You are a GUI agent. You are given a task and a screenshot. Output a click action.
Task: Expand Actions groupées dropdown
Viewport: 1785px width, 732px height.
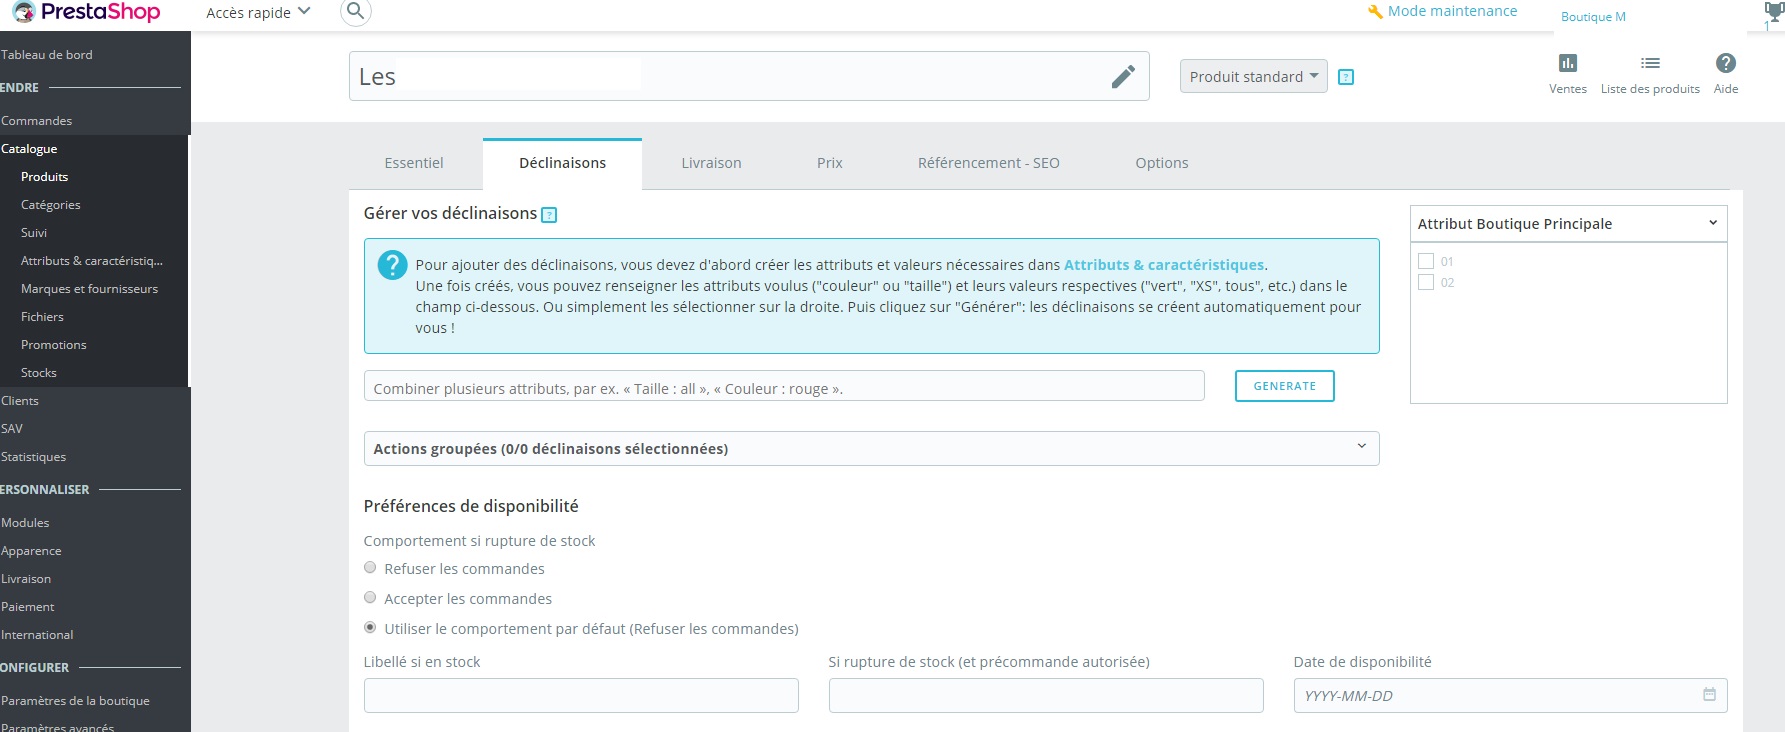click(871, 448)
